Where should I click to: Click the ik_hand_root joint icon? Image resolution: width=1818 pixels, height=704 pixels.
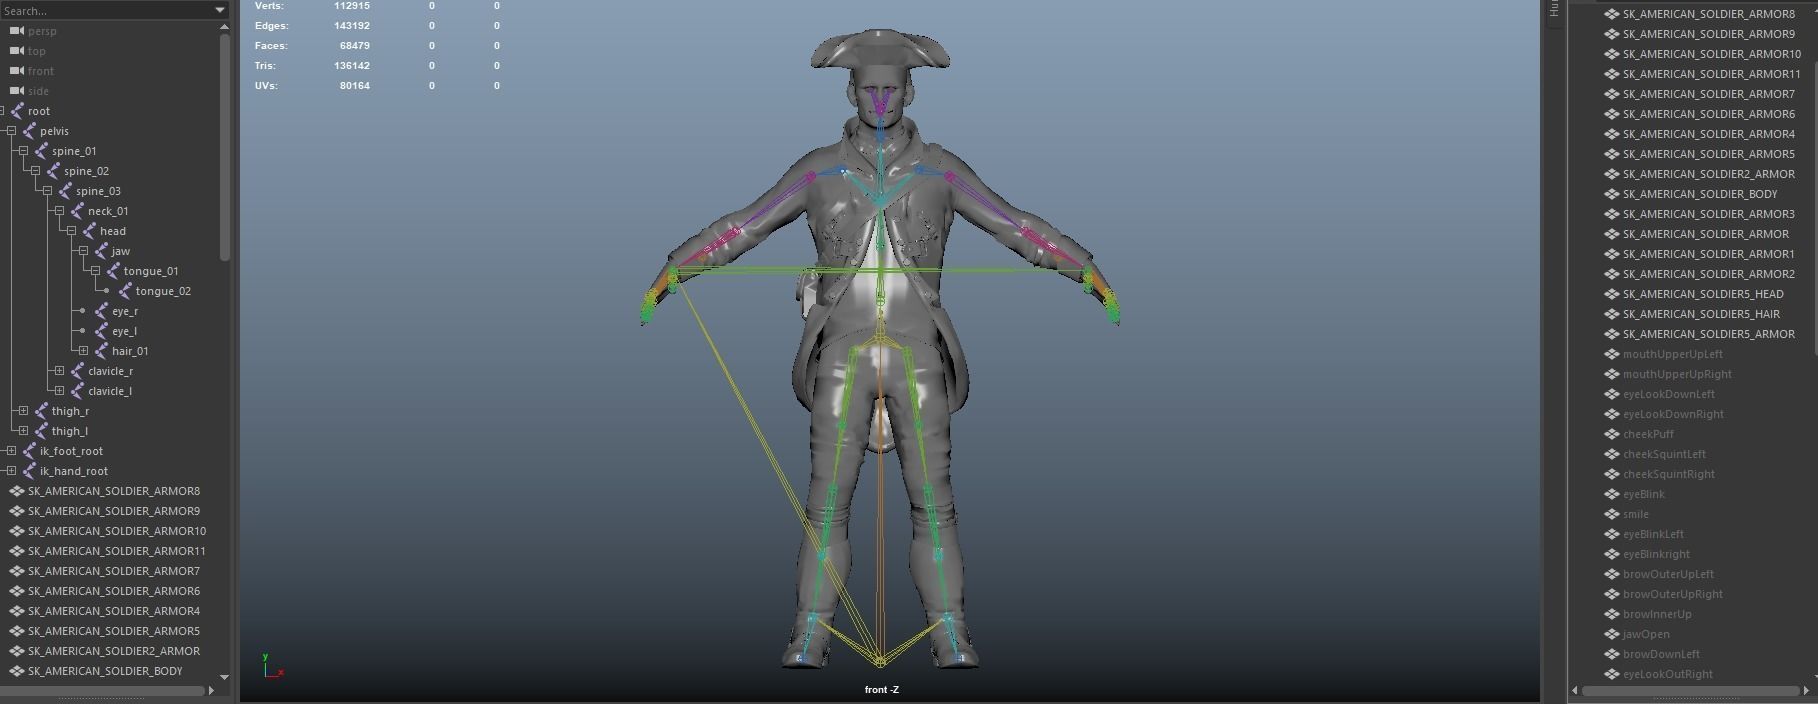point(29,471)
